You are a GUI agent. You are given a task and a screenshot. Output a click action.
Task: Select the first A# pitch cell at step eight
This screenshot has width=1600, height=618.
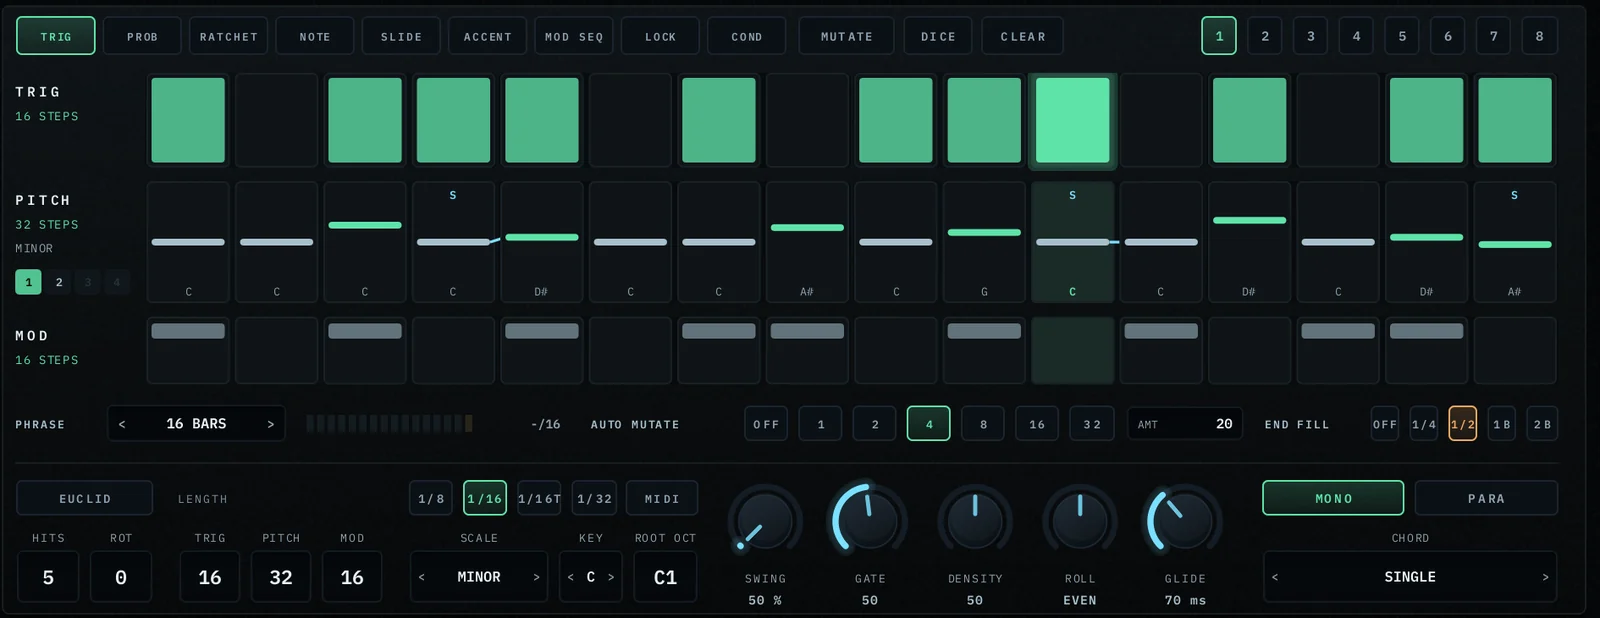807,242
